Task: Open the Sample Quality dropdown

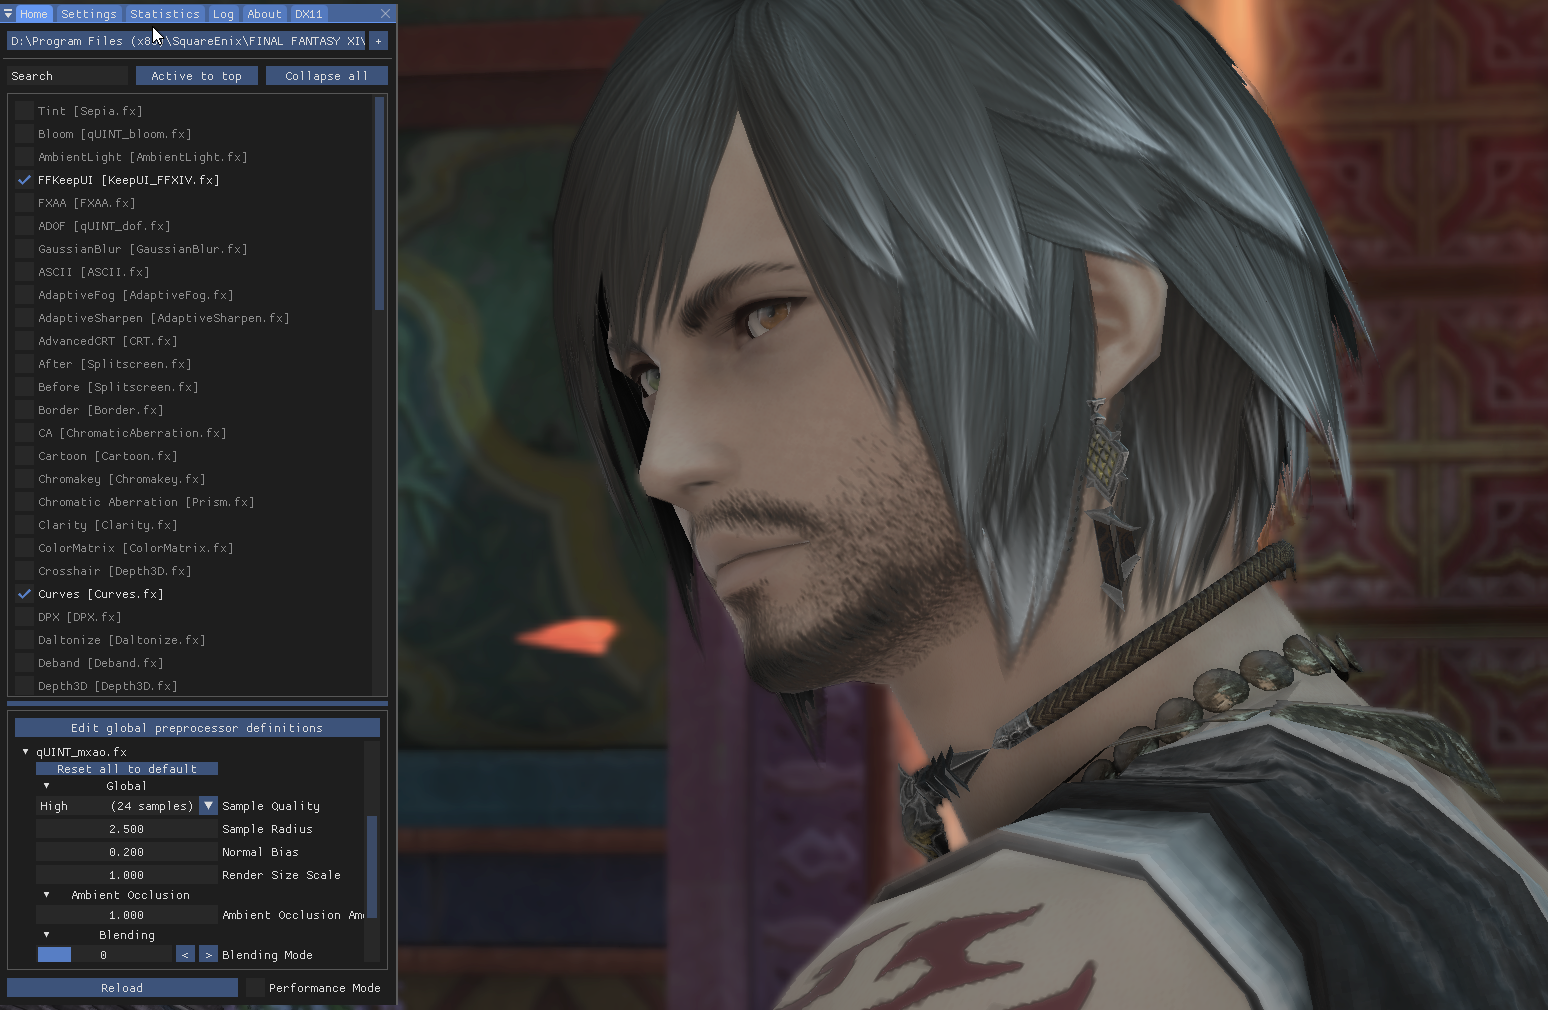Action: pyautogui.click(x=127, y=806)
